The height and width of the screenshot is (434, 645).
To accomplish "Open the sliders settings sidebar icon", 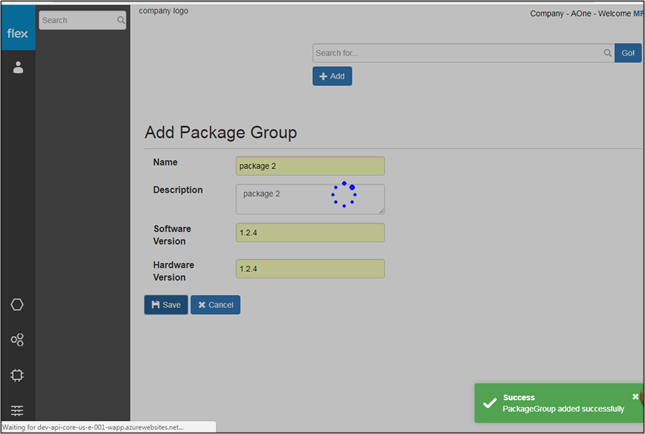I will tap(17, 410).
